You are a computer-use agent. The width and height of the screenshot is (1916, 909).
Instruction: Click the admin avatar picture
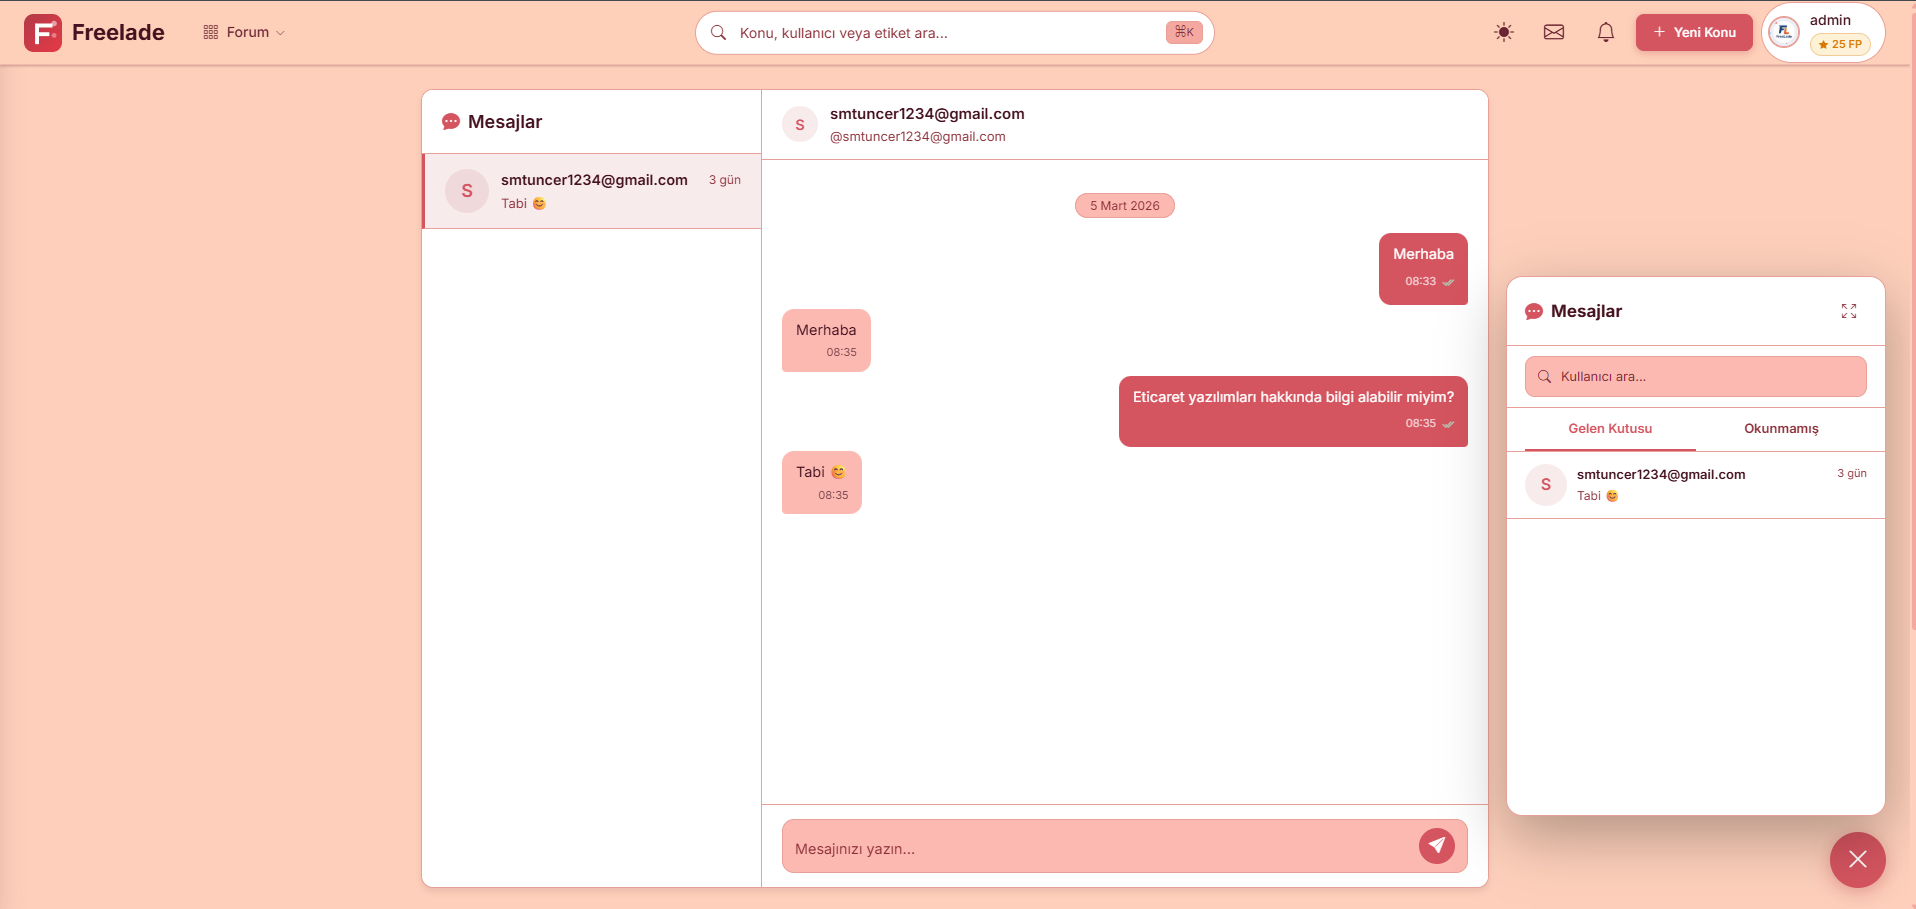click(1783, 33)
